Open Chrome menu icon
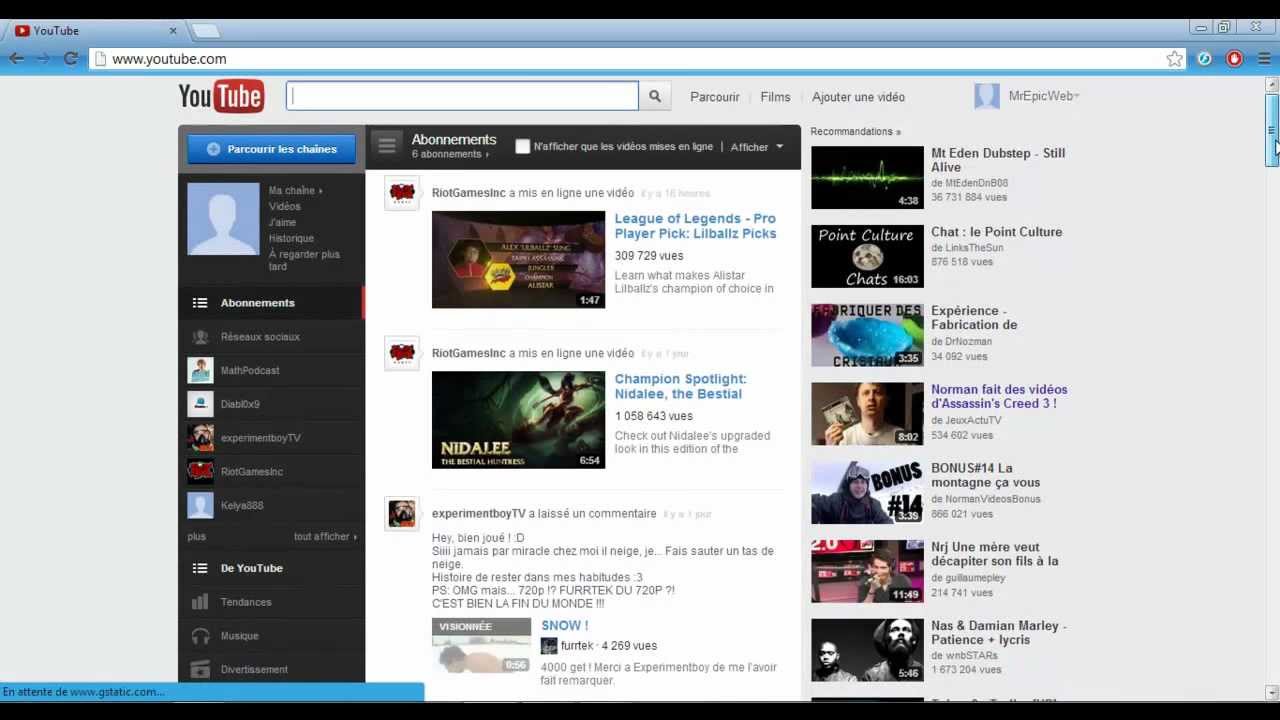Image resolution: width=1280 pixels, height=720 pixels. (1264, 59)
